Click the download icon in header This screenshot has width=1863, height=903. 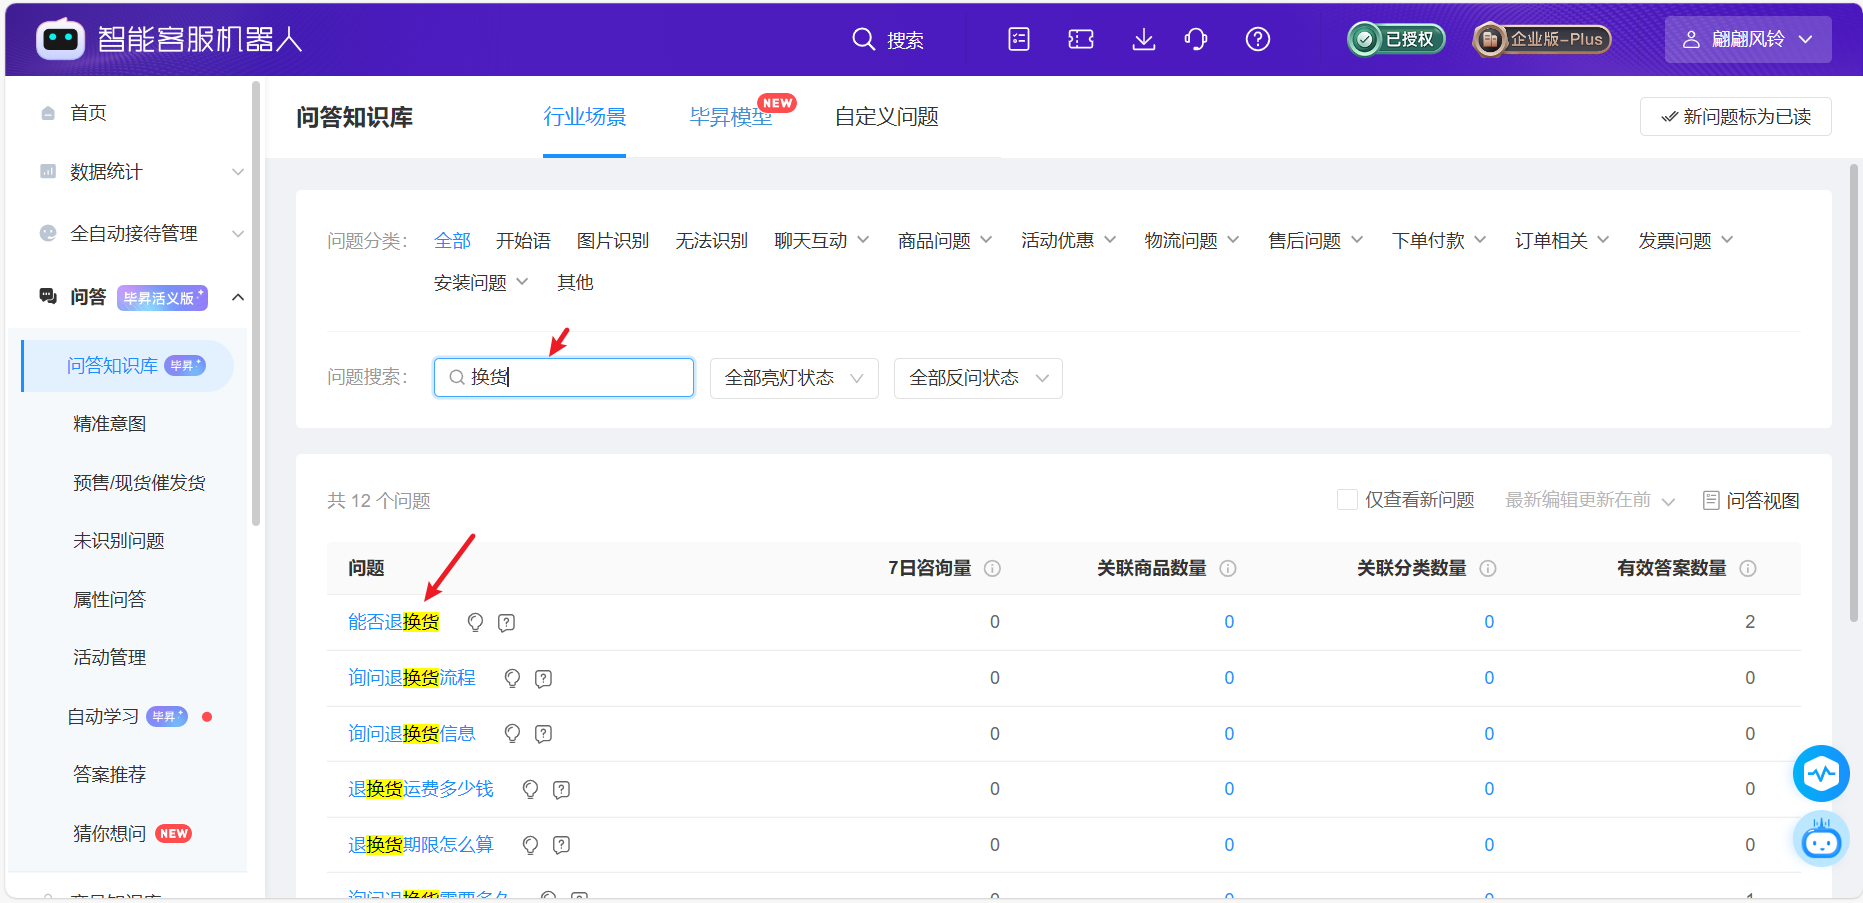click(1143, 39)
